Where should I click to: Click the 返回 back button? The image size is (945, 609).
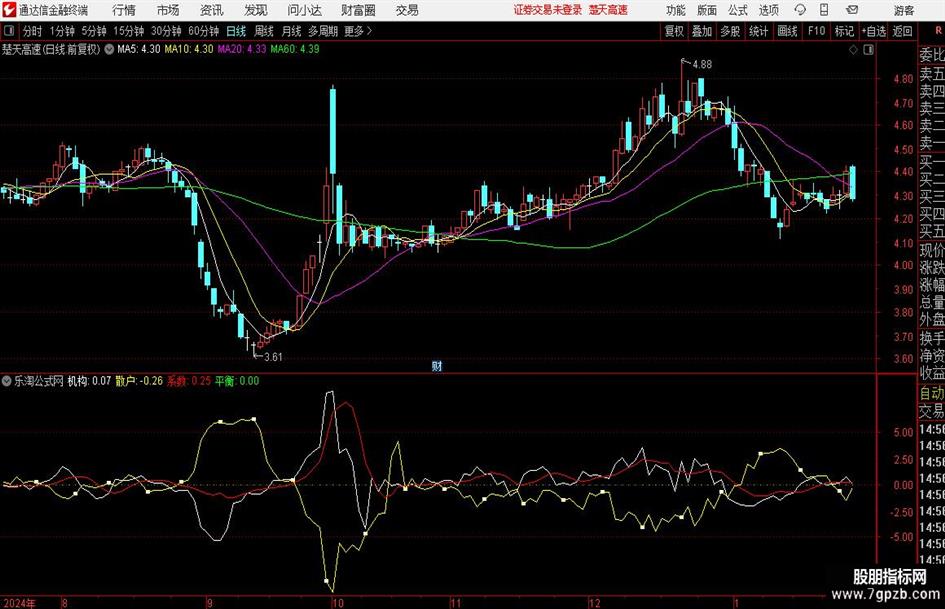902,31
